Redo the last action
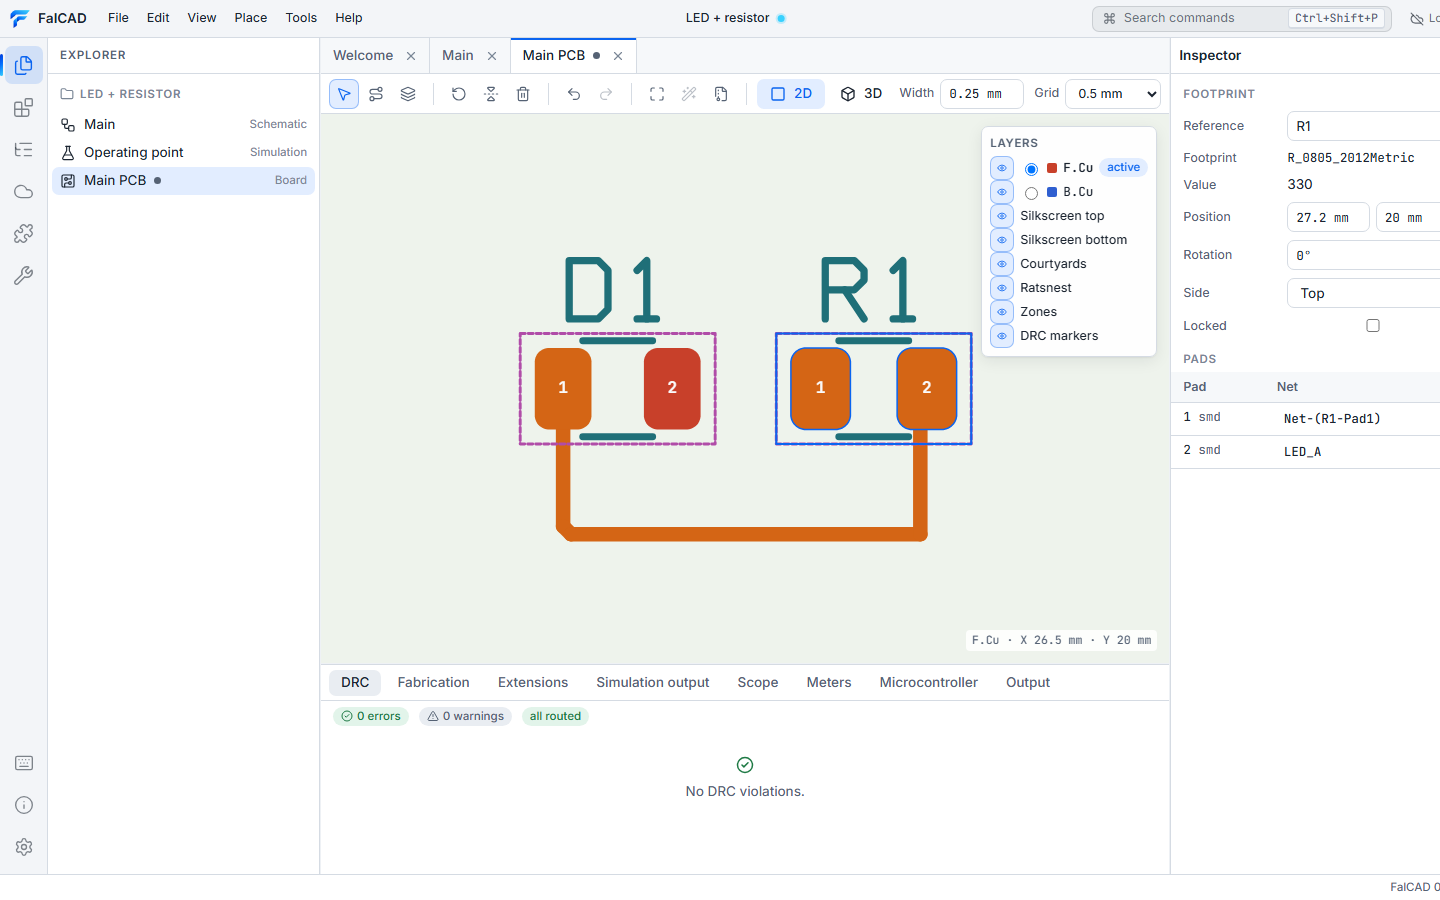 click(606, 94)
